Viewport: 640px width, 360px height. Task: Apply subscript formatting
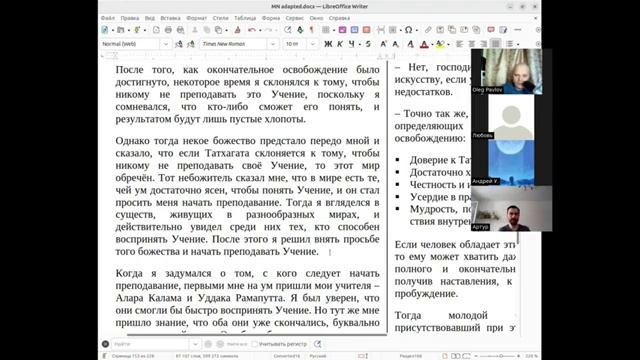pos(396,44)
